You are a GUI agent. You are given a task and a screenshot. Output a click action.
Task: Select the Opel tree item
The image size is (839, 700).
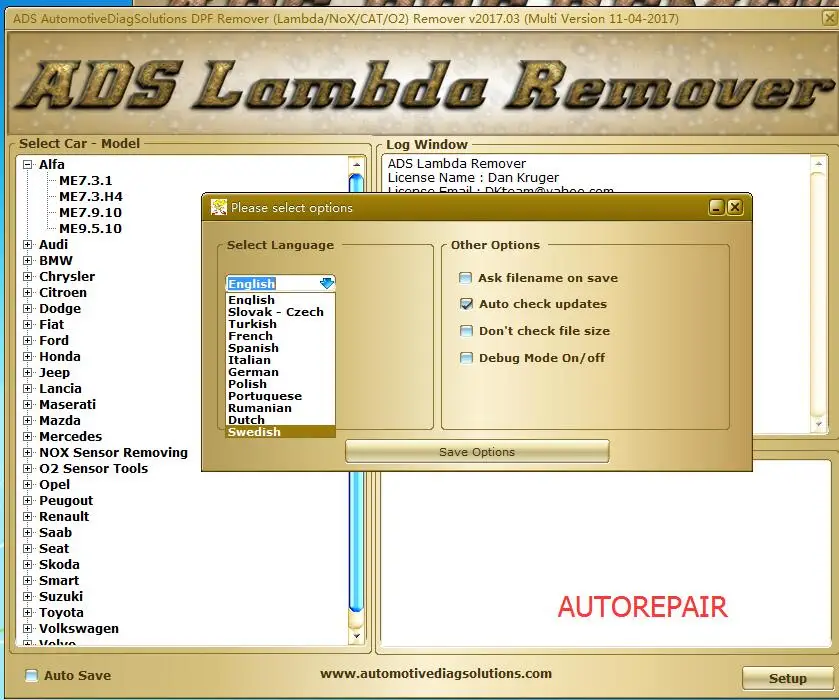pos(55,485)
